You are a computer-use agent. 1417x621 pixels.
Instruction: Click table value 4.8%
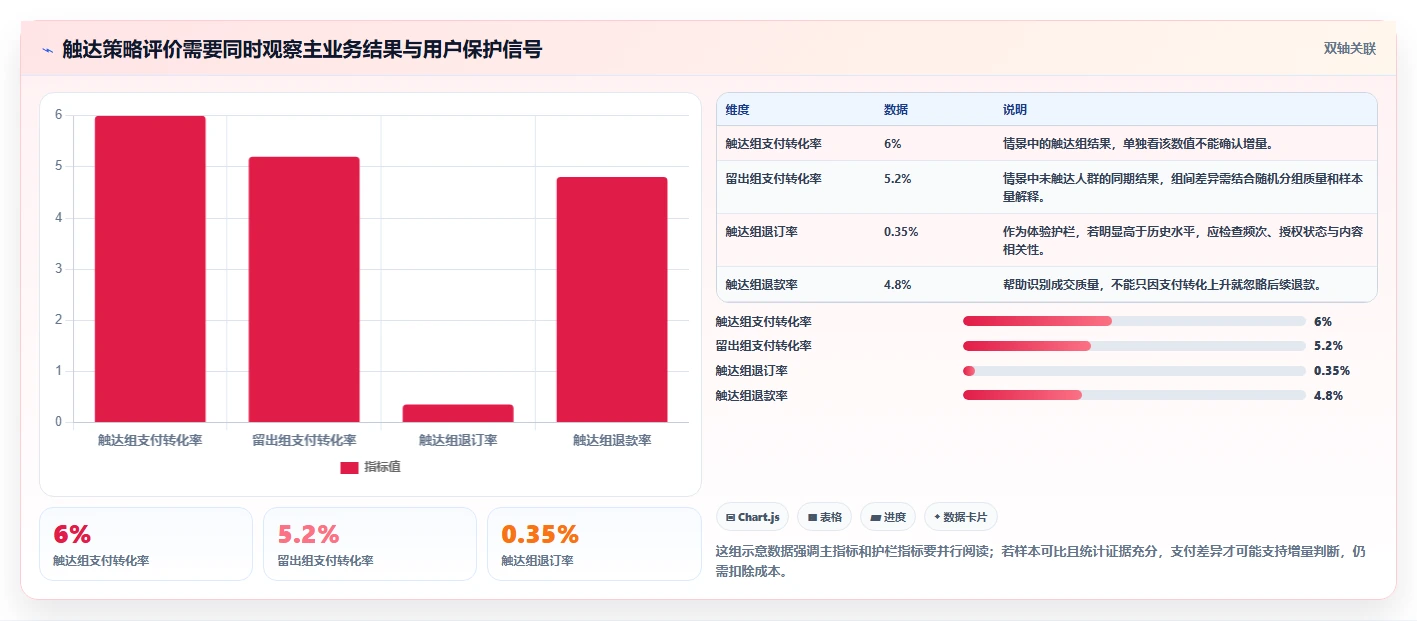898,285
